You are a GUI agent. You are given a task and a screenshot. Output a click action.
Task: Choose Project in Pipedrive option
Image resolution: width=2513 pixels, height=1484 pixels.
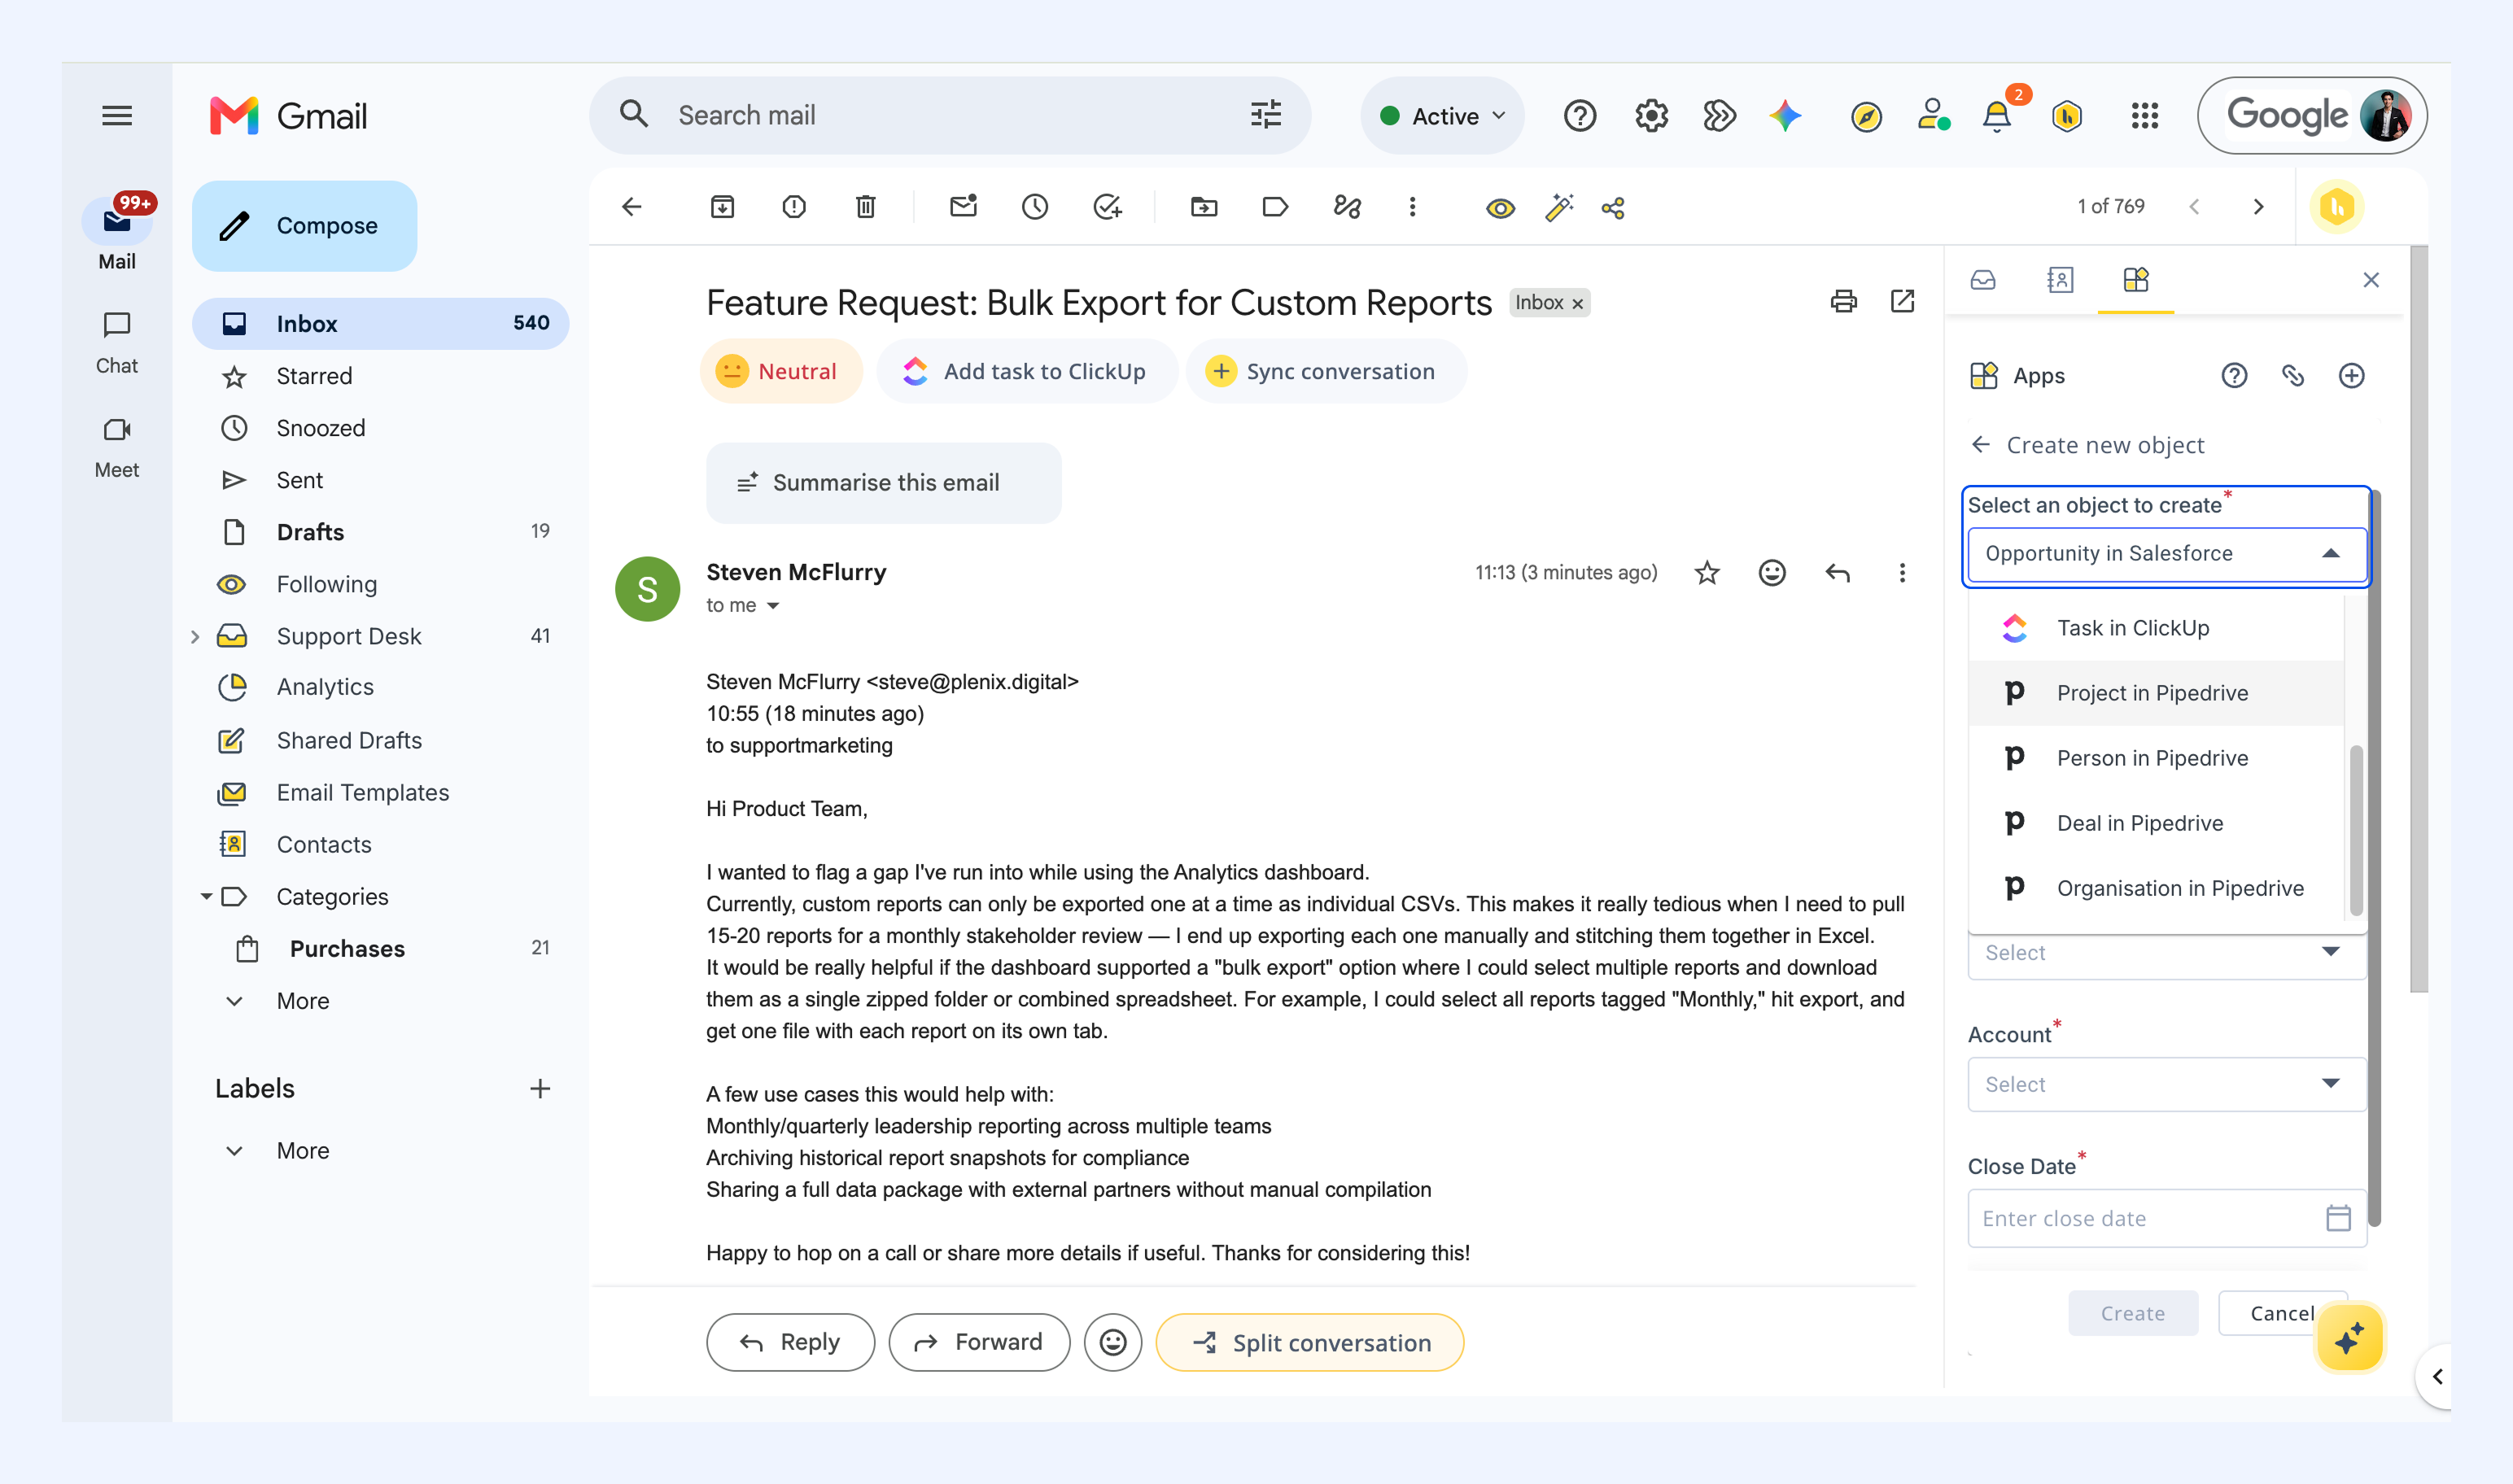[x=2155, y=693]
